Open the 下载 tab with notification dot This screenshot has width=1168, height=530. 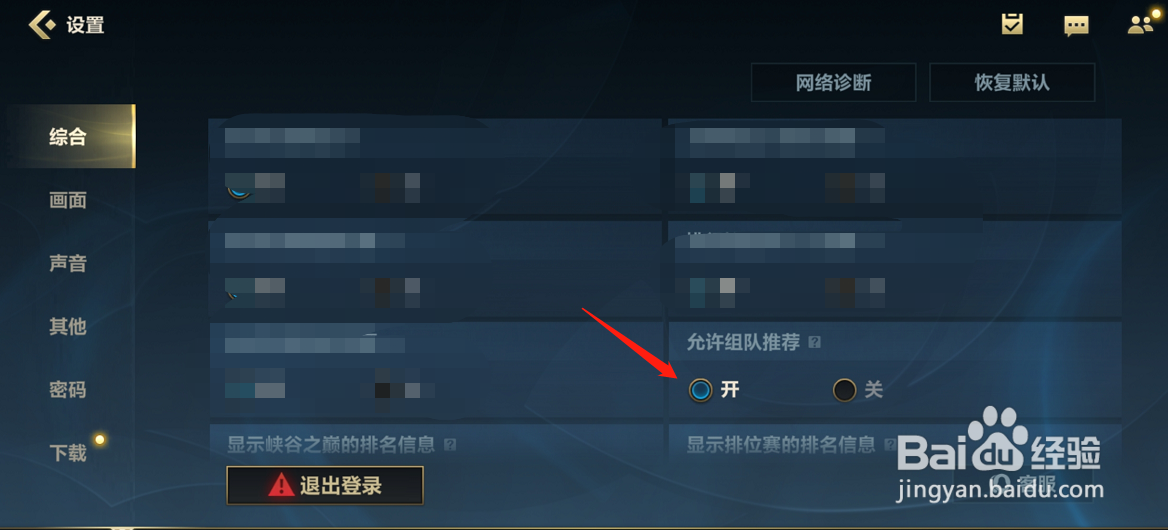[x=69, y=453]
